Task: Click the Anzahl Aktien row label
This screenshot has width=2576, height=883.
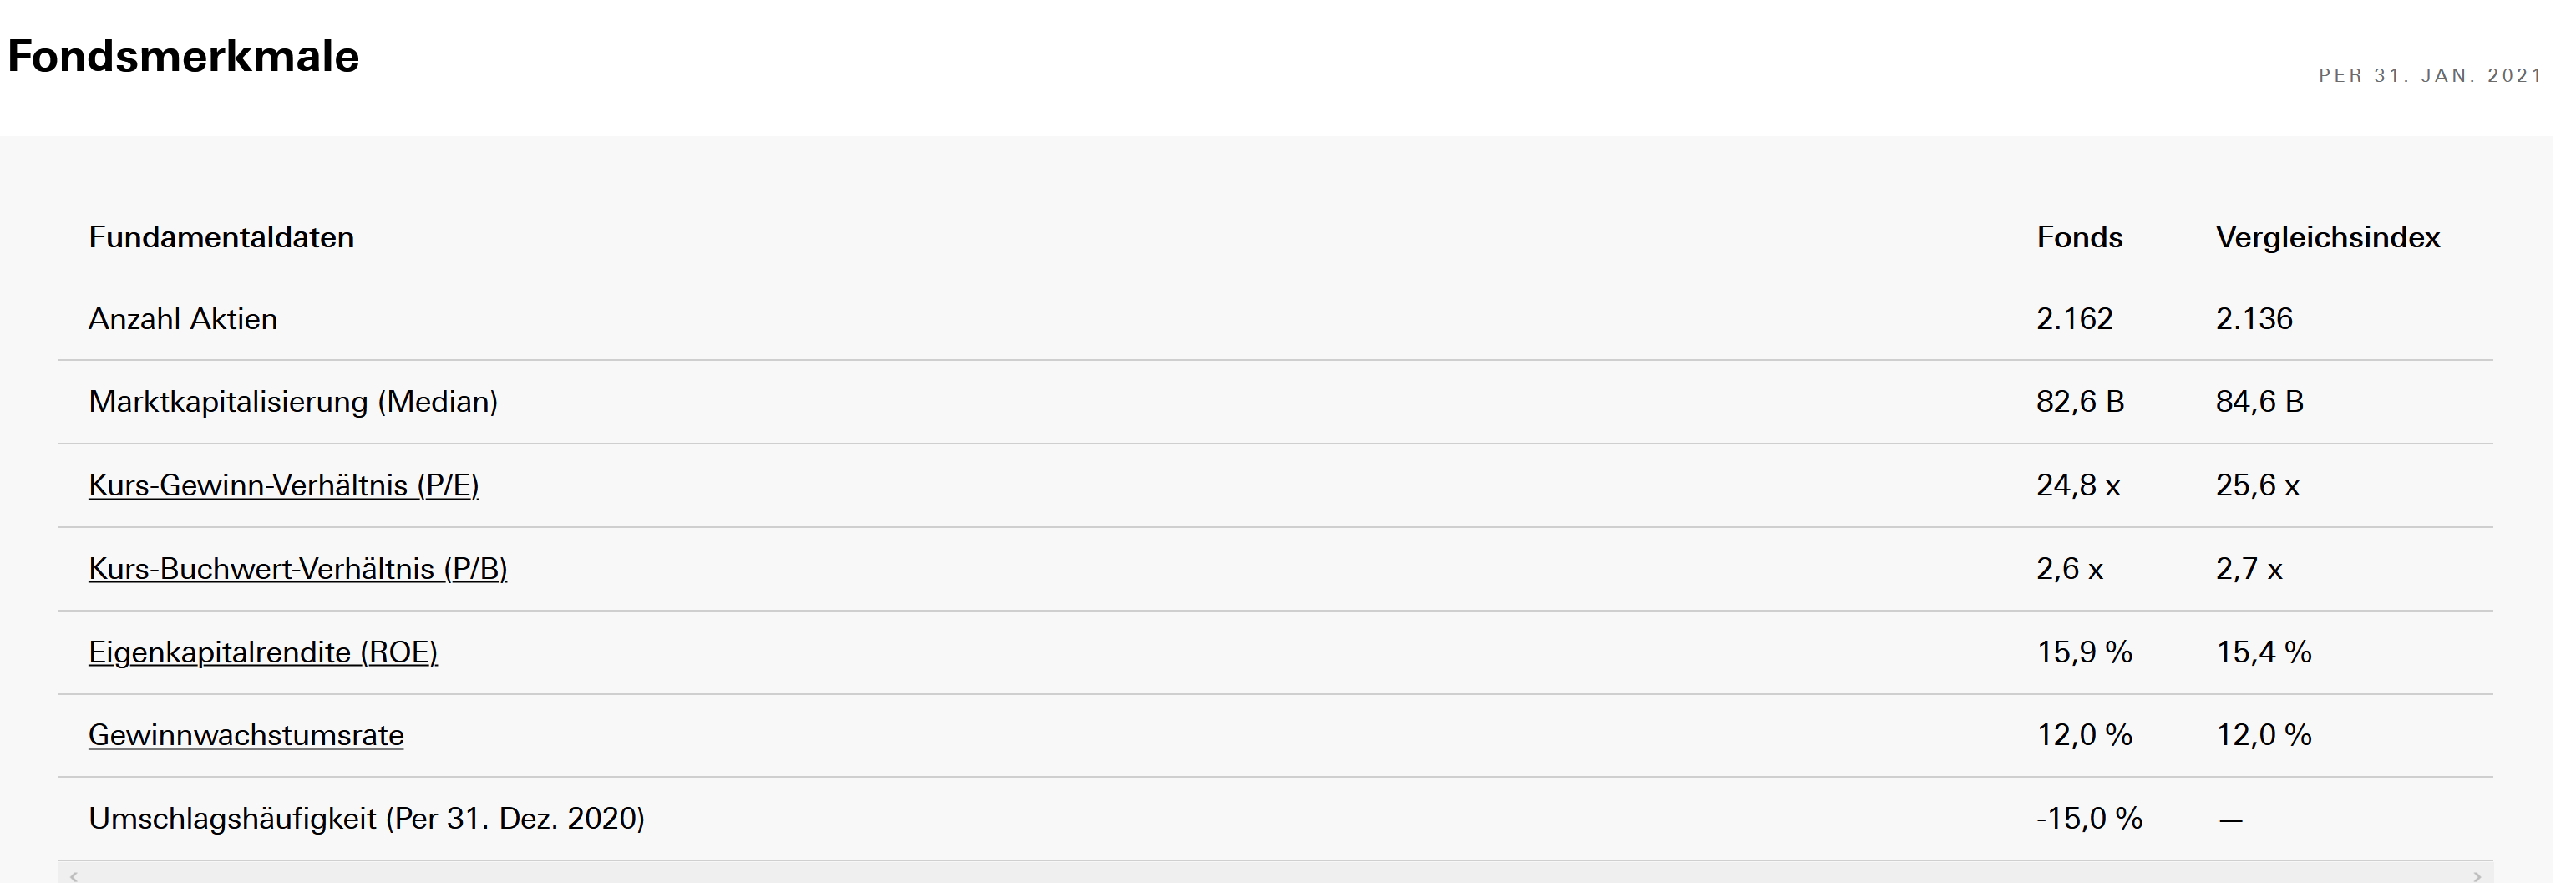Action: 183,319
